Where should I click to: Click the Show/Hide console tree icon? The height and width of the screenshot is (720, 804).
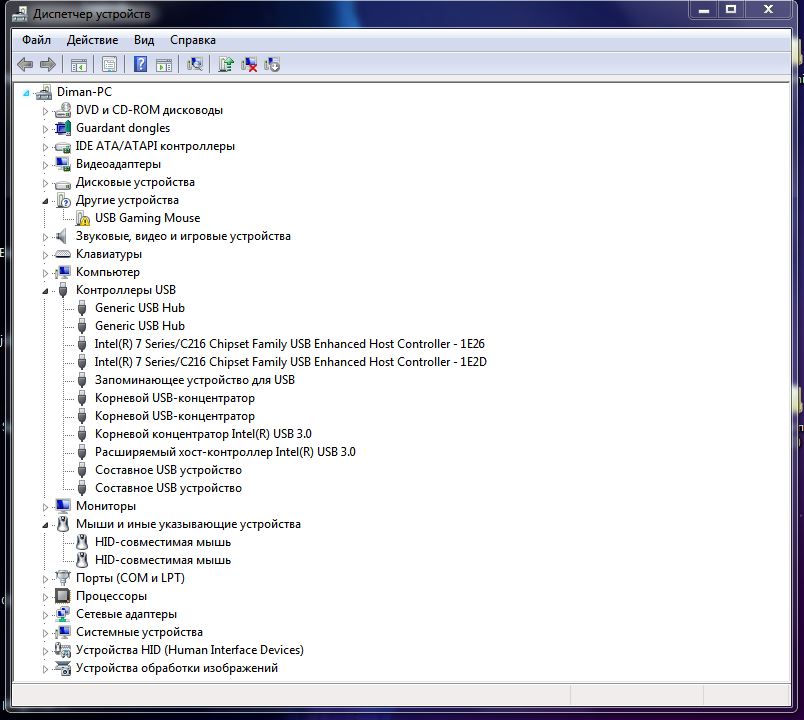(x=78, y=65)
